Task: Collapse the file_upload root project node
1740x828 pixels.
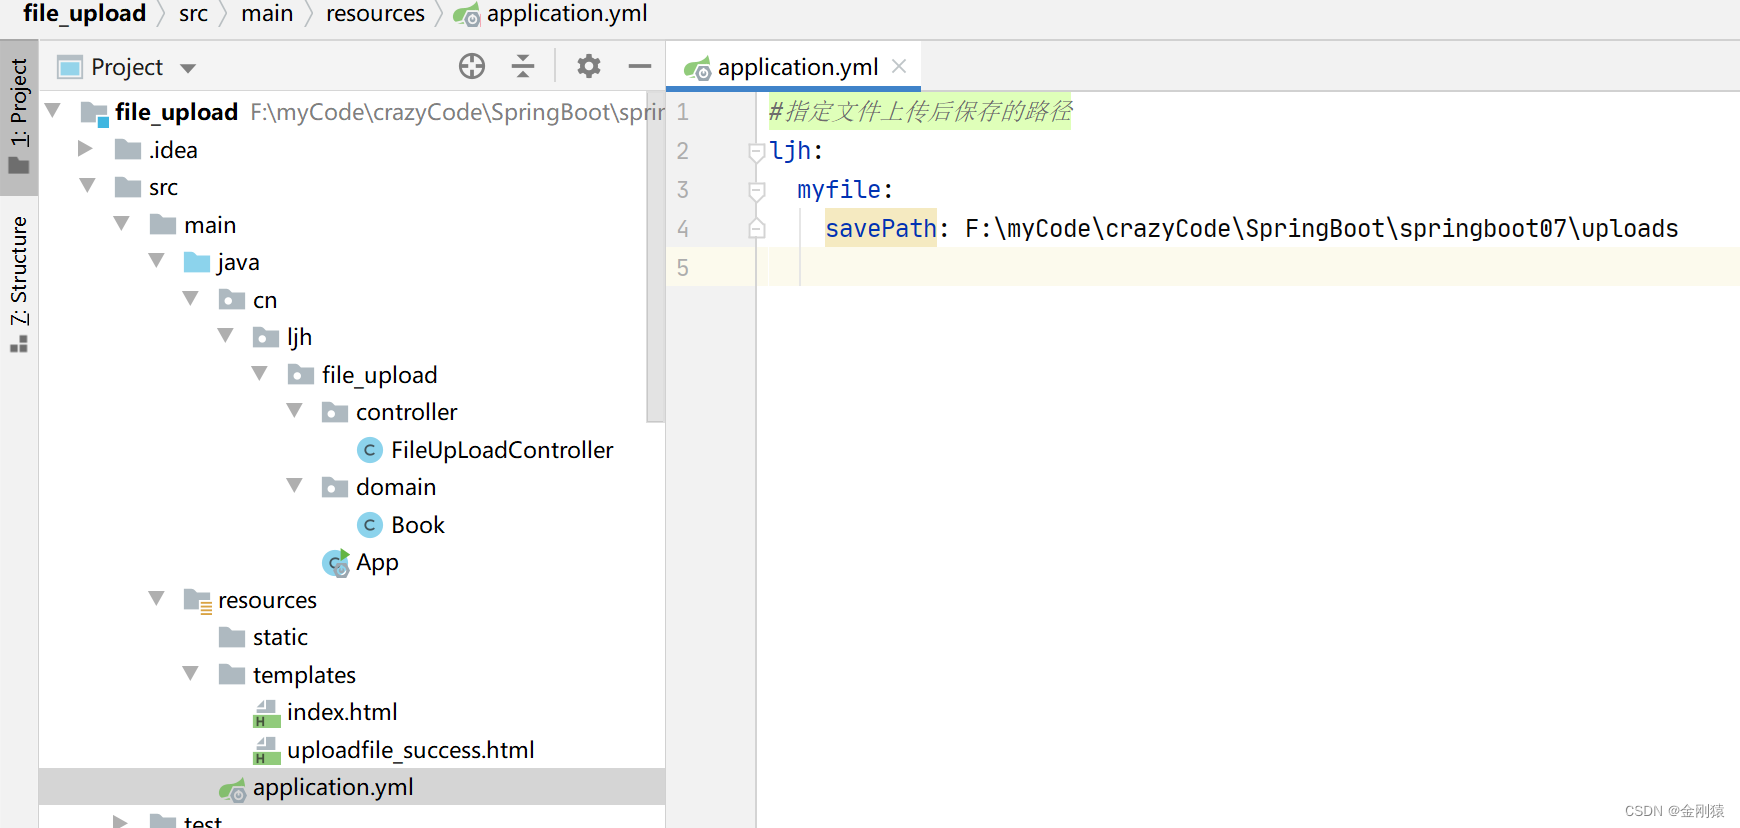Action: pos(53,110)
